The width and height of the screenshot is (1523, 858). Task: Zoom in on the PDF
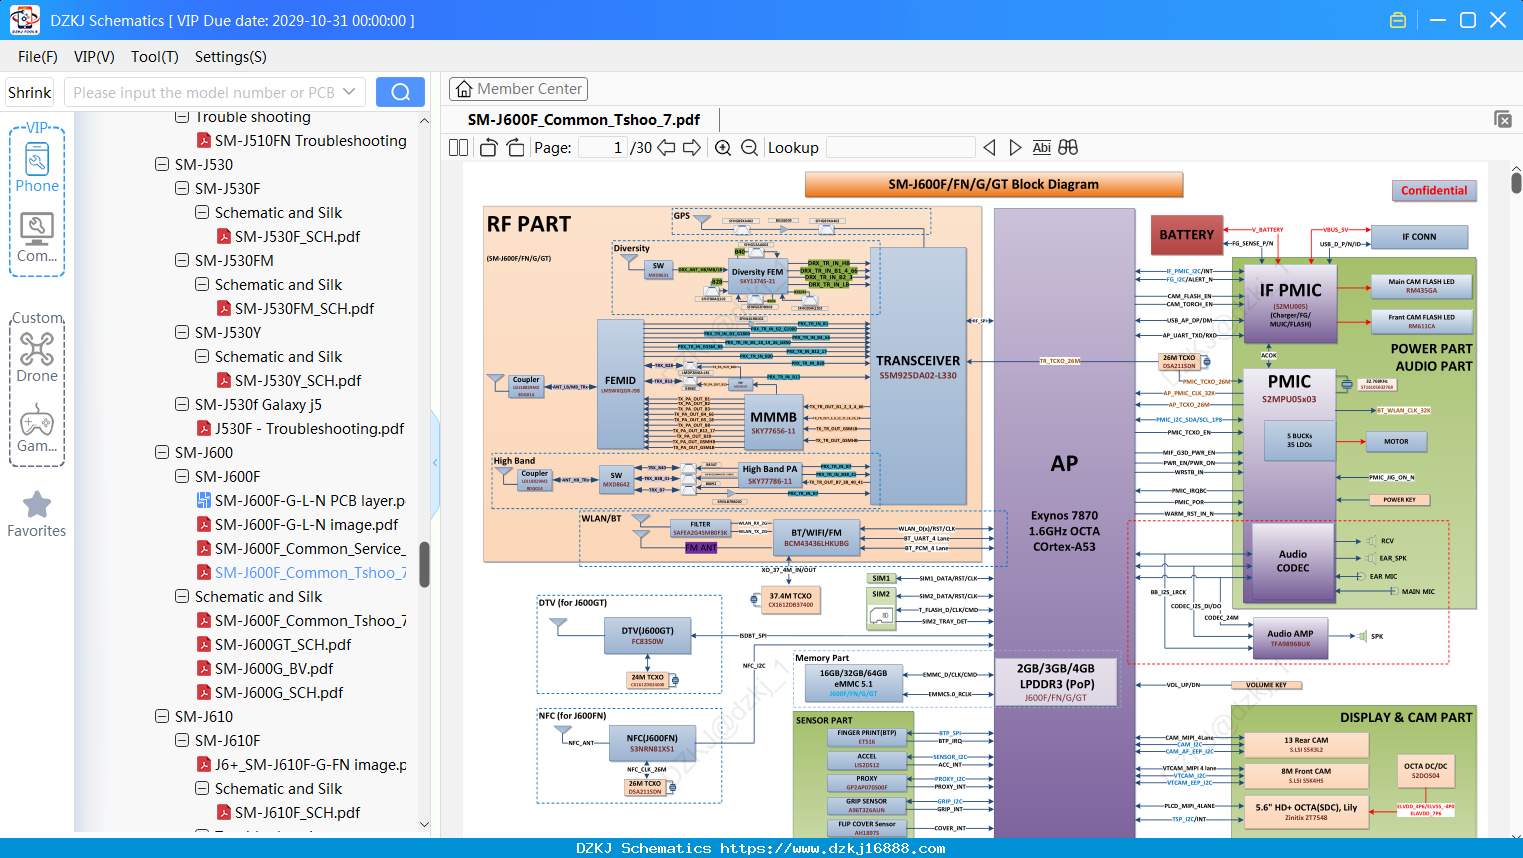723,148
